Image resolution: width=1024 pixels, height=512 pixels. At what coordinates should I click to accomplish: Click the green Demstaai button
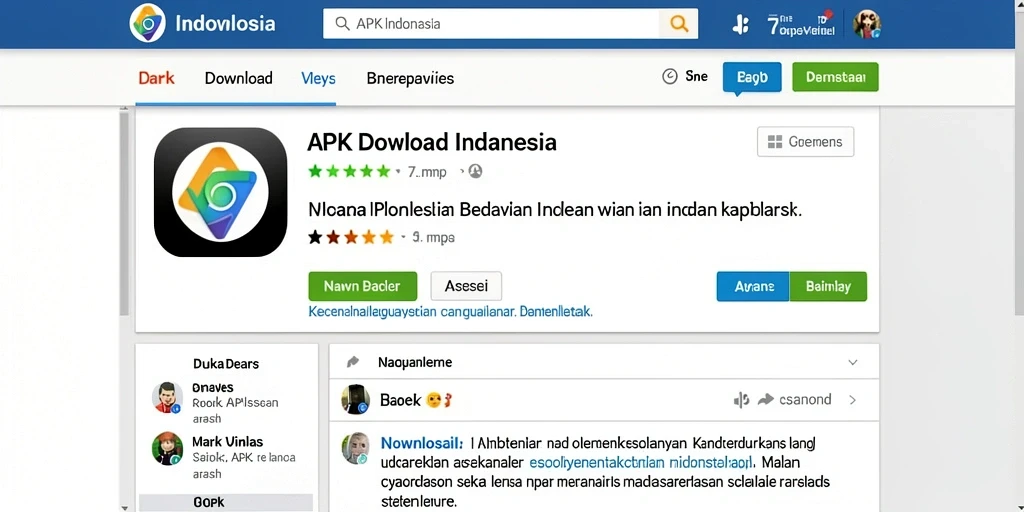click(x=835, y=77)
